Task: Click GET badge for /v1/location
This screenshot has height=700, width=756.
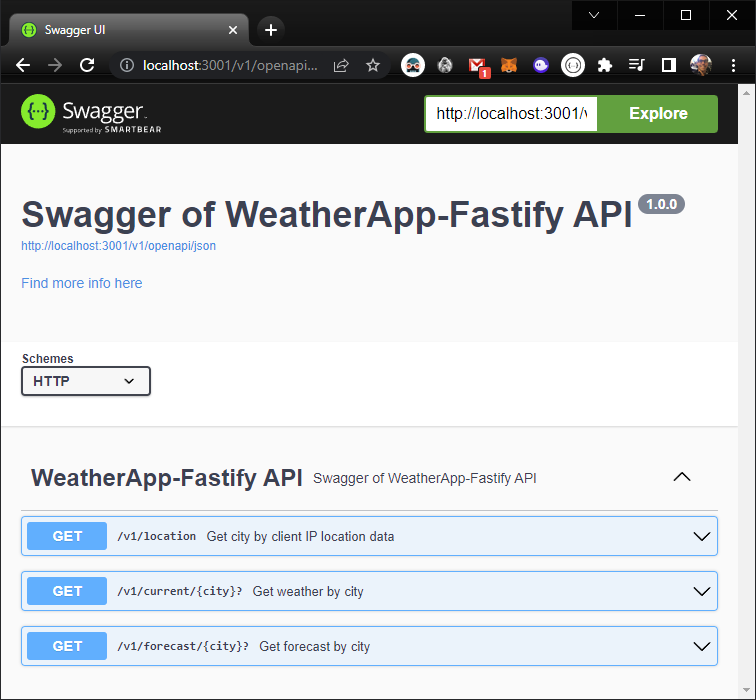Action: click(x=67, y=536)
